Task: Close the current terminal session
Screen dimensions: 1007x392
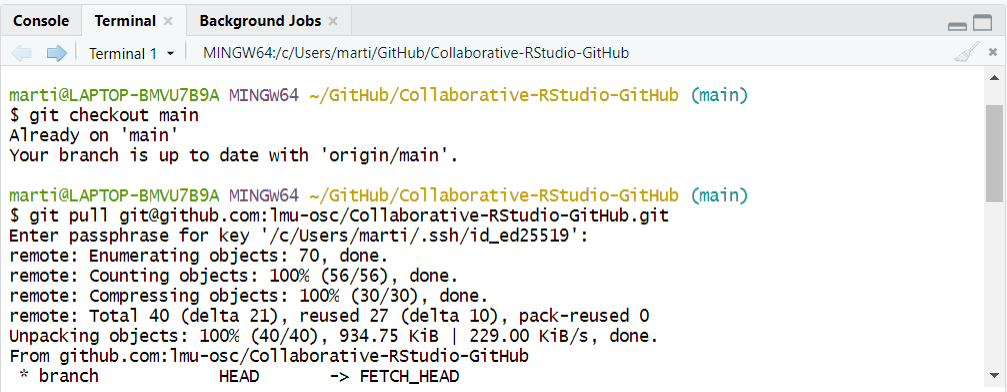Action: pos(993,53)
